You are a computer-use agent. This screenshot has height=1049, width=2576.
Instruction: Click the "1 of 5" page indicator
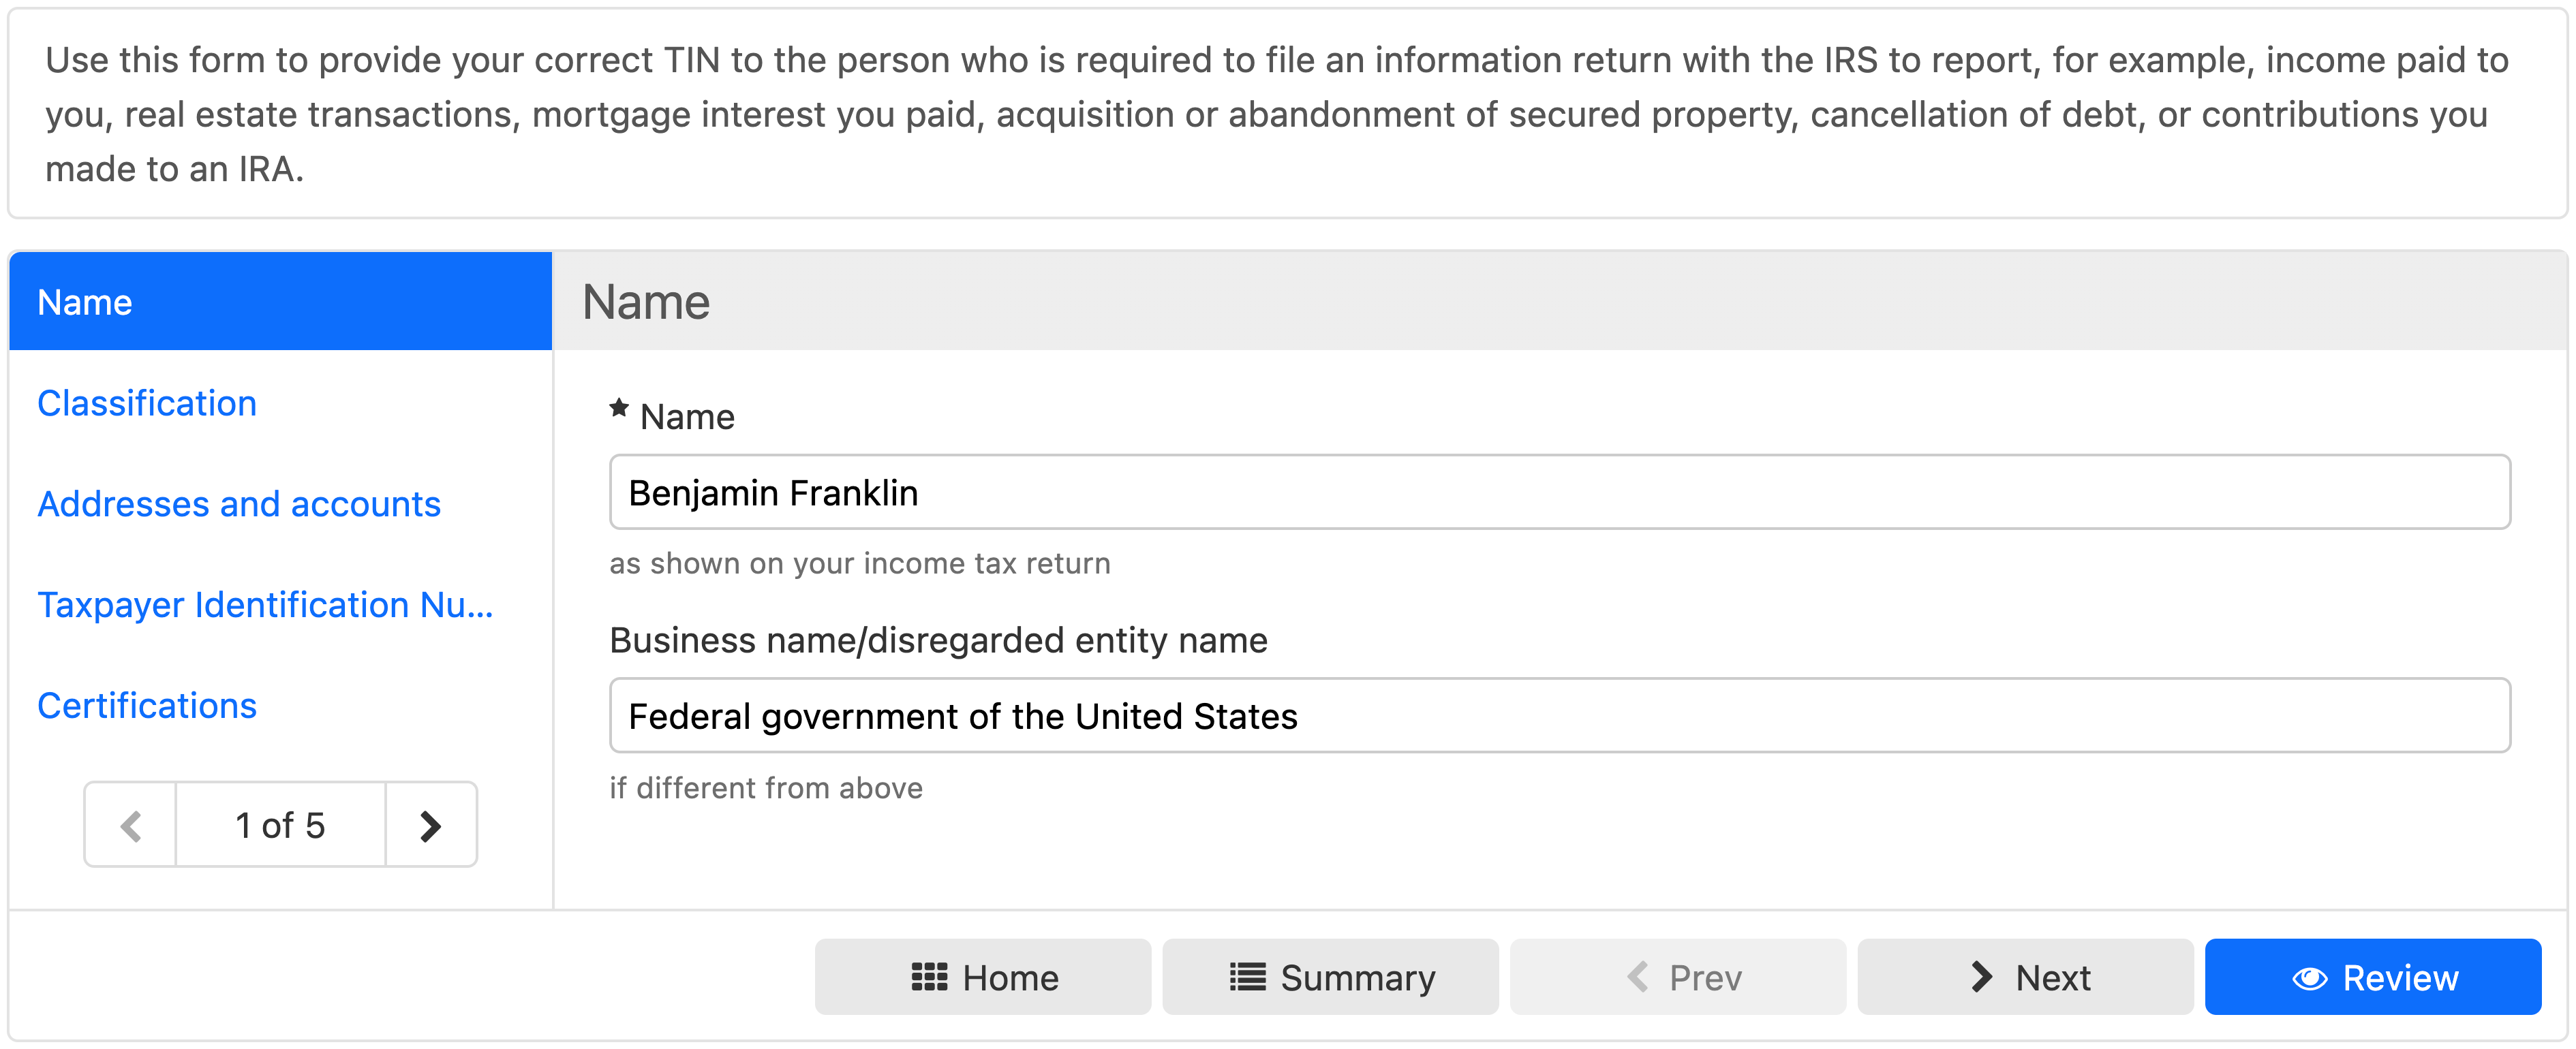[x=280, y=825]
